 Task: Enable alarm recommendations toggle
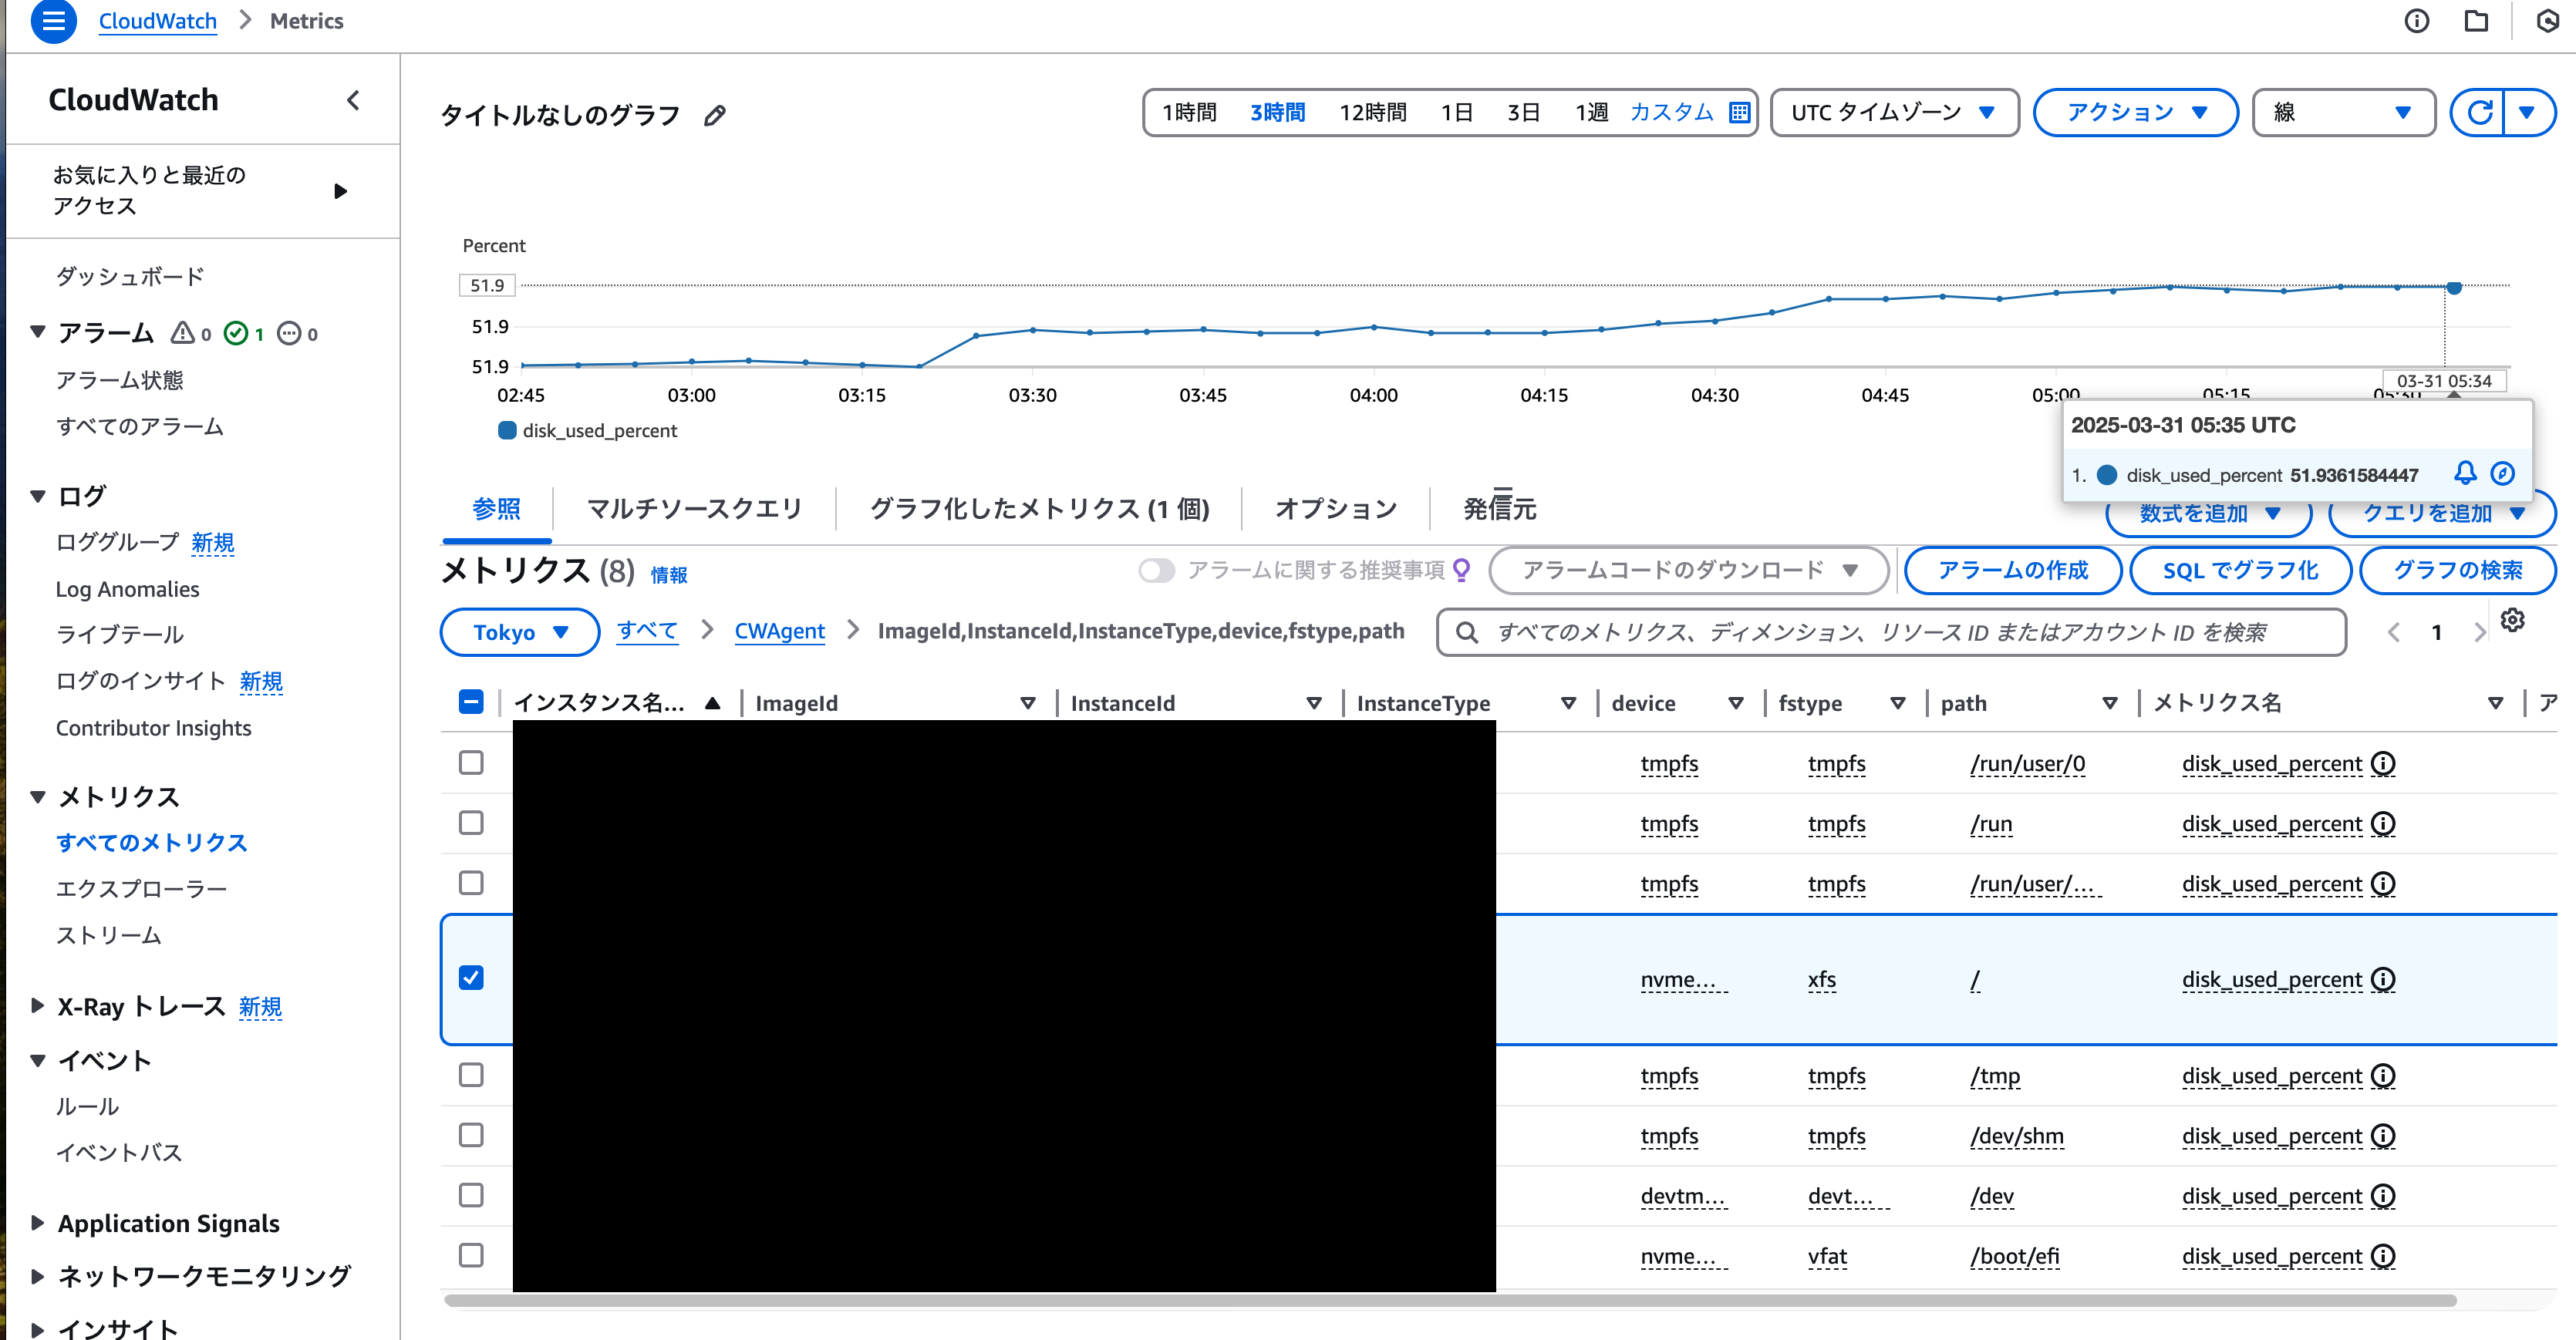click(1157, 570)
